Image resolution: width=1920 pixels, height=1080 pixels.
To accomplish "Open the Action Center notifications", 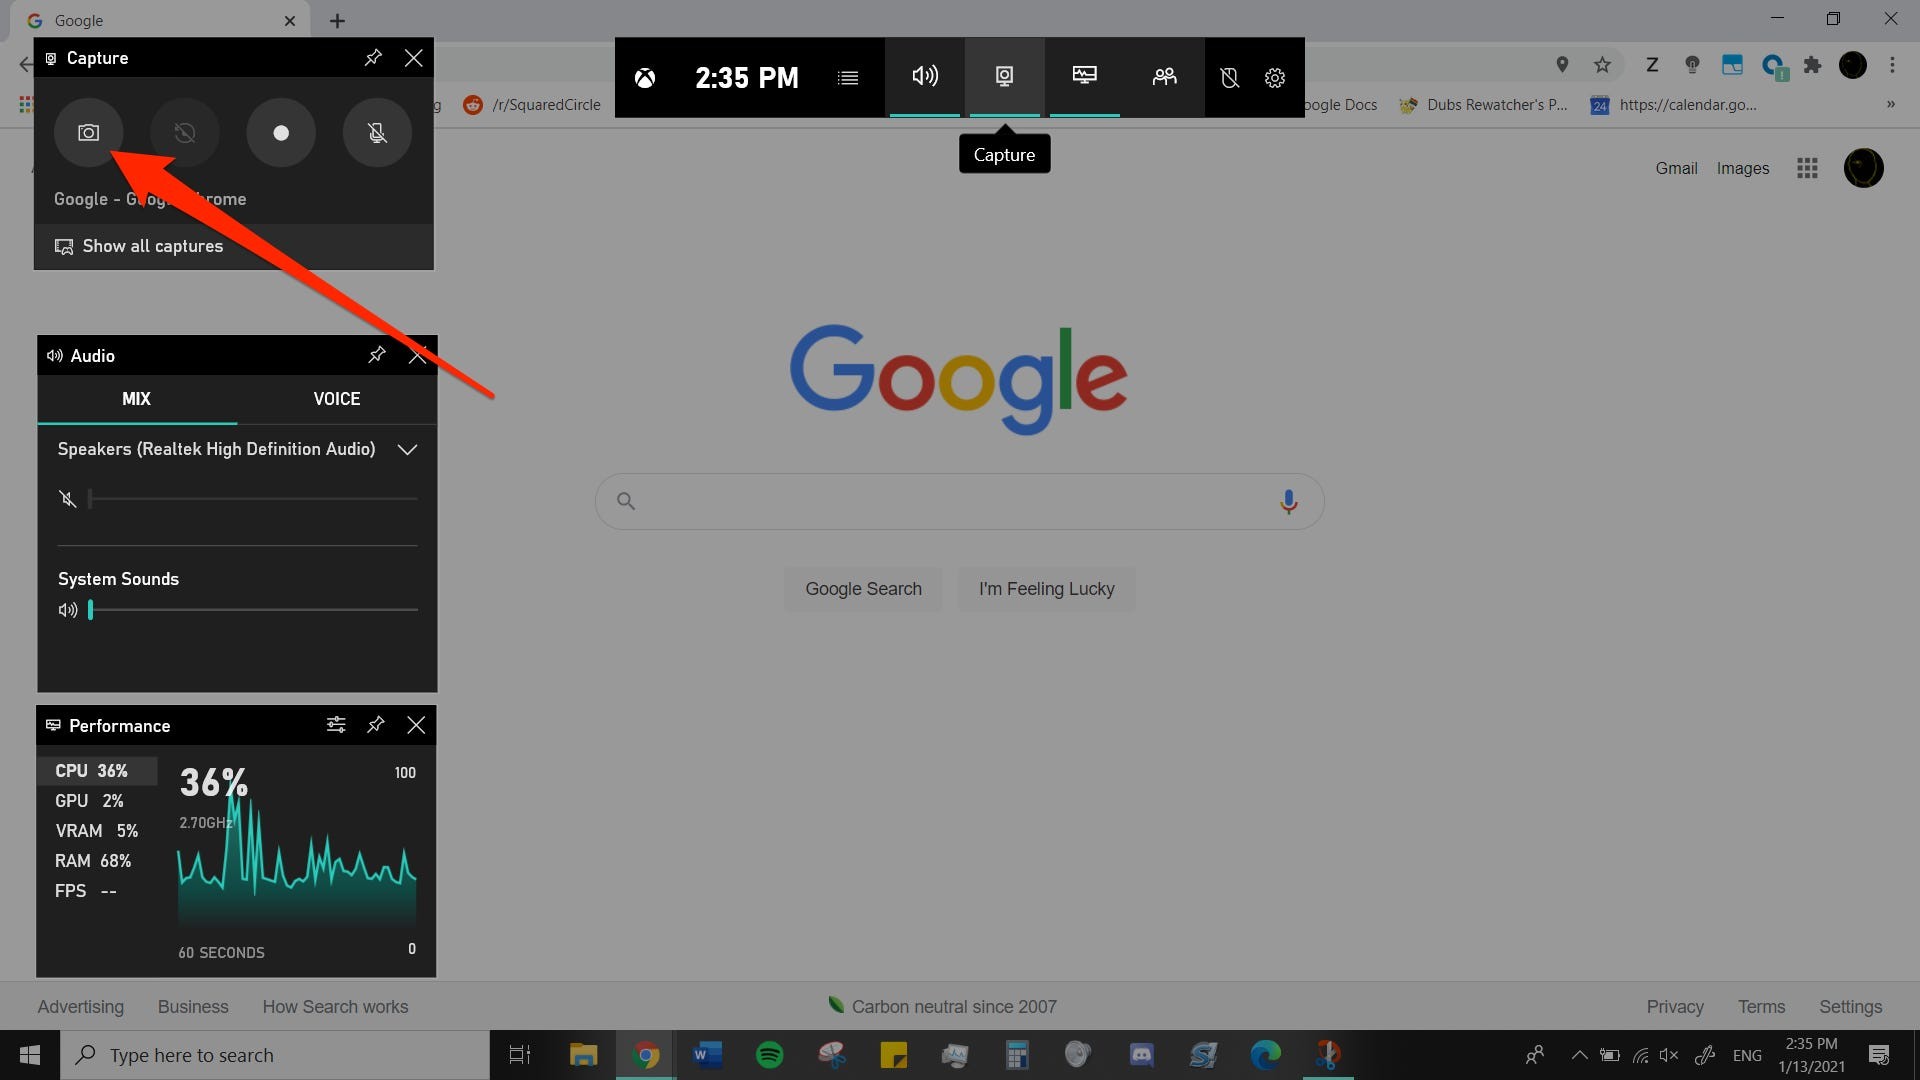I will pyautogui.click(x=1879, y=1055).
